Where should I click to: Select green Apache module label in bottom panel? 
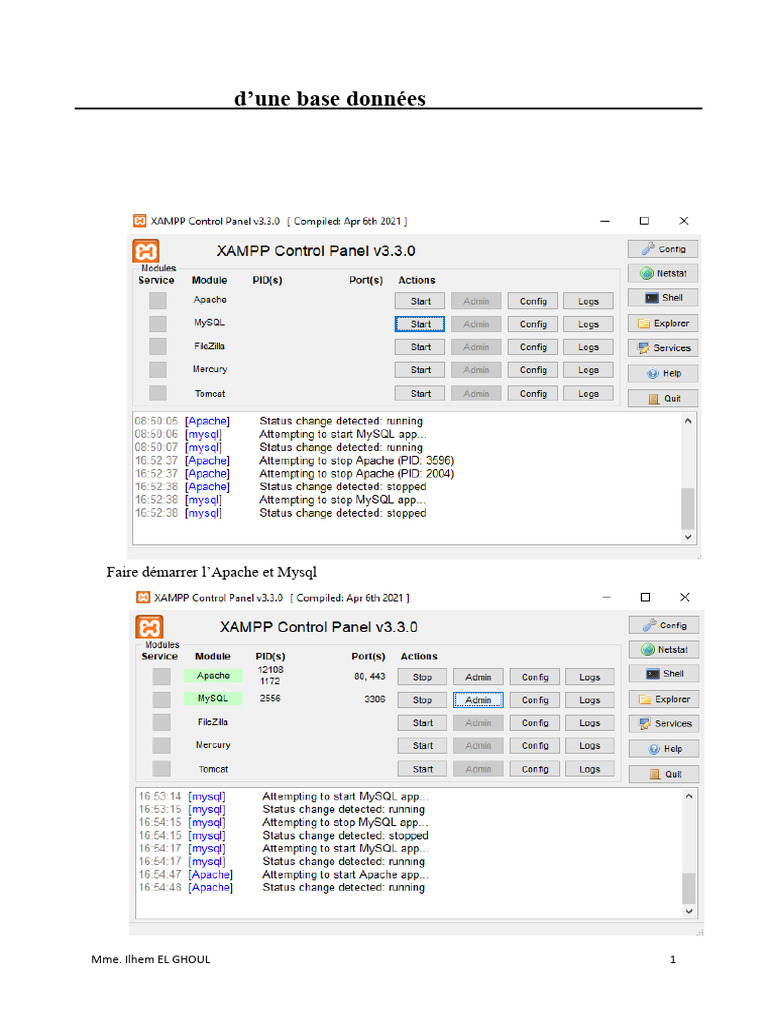click(213, 676)
